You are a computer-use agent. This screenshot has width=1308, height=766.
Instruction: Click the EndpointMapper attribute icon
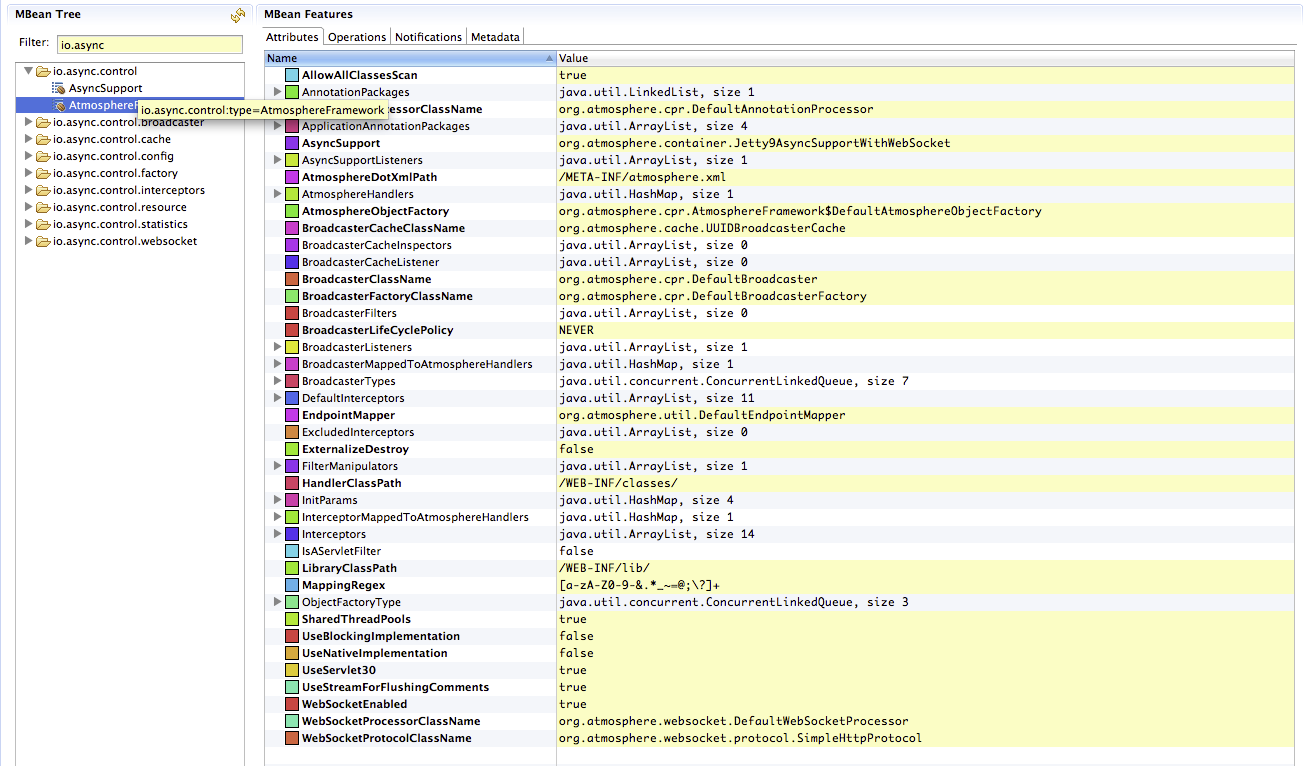click(x=292, y=415)
